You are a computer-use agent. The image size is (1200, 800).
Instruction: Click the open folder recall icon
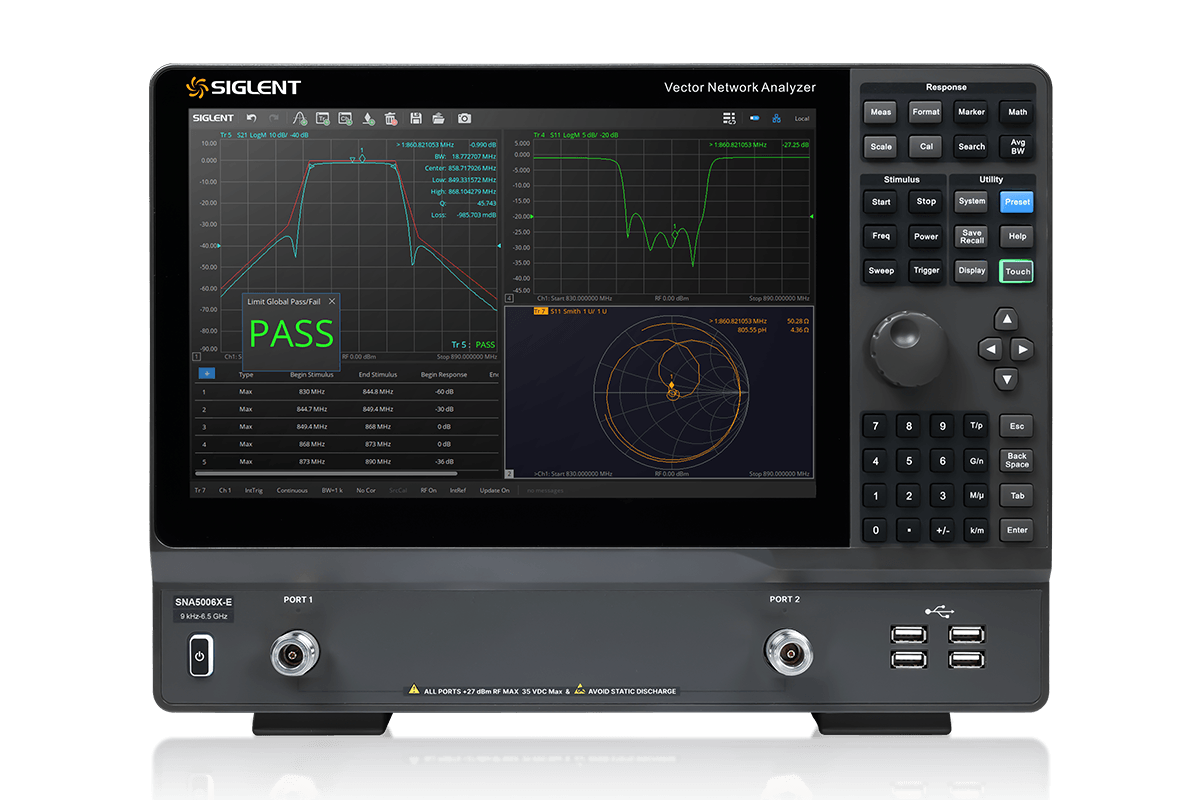(x=438, y=118)
